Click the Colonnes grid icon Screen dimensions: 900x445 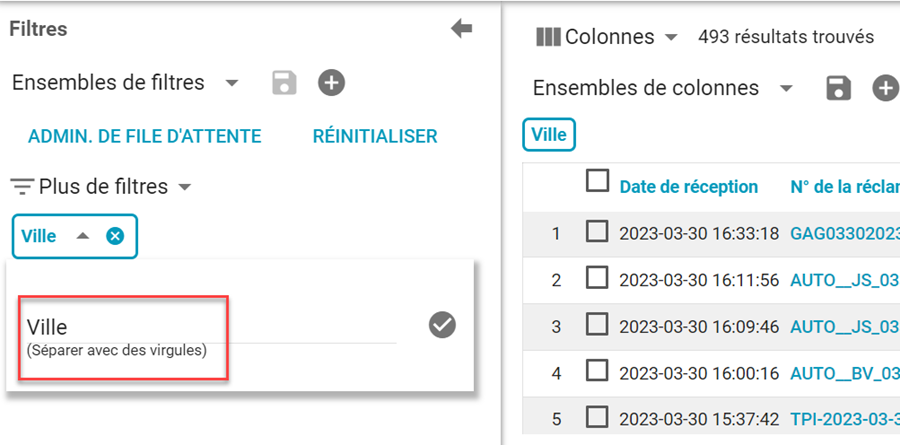click(x=548, y=37)
